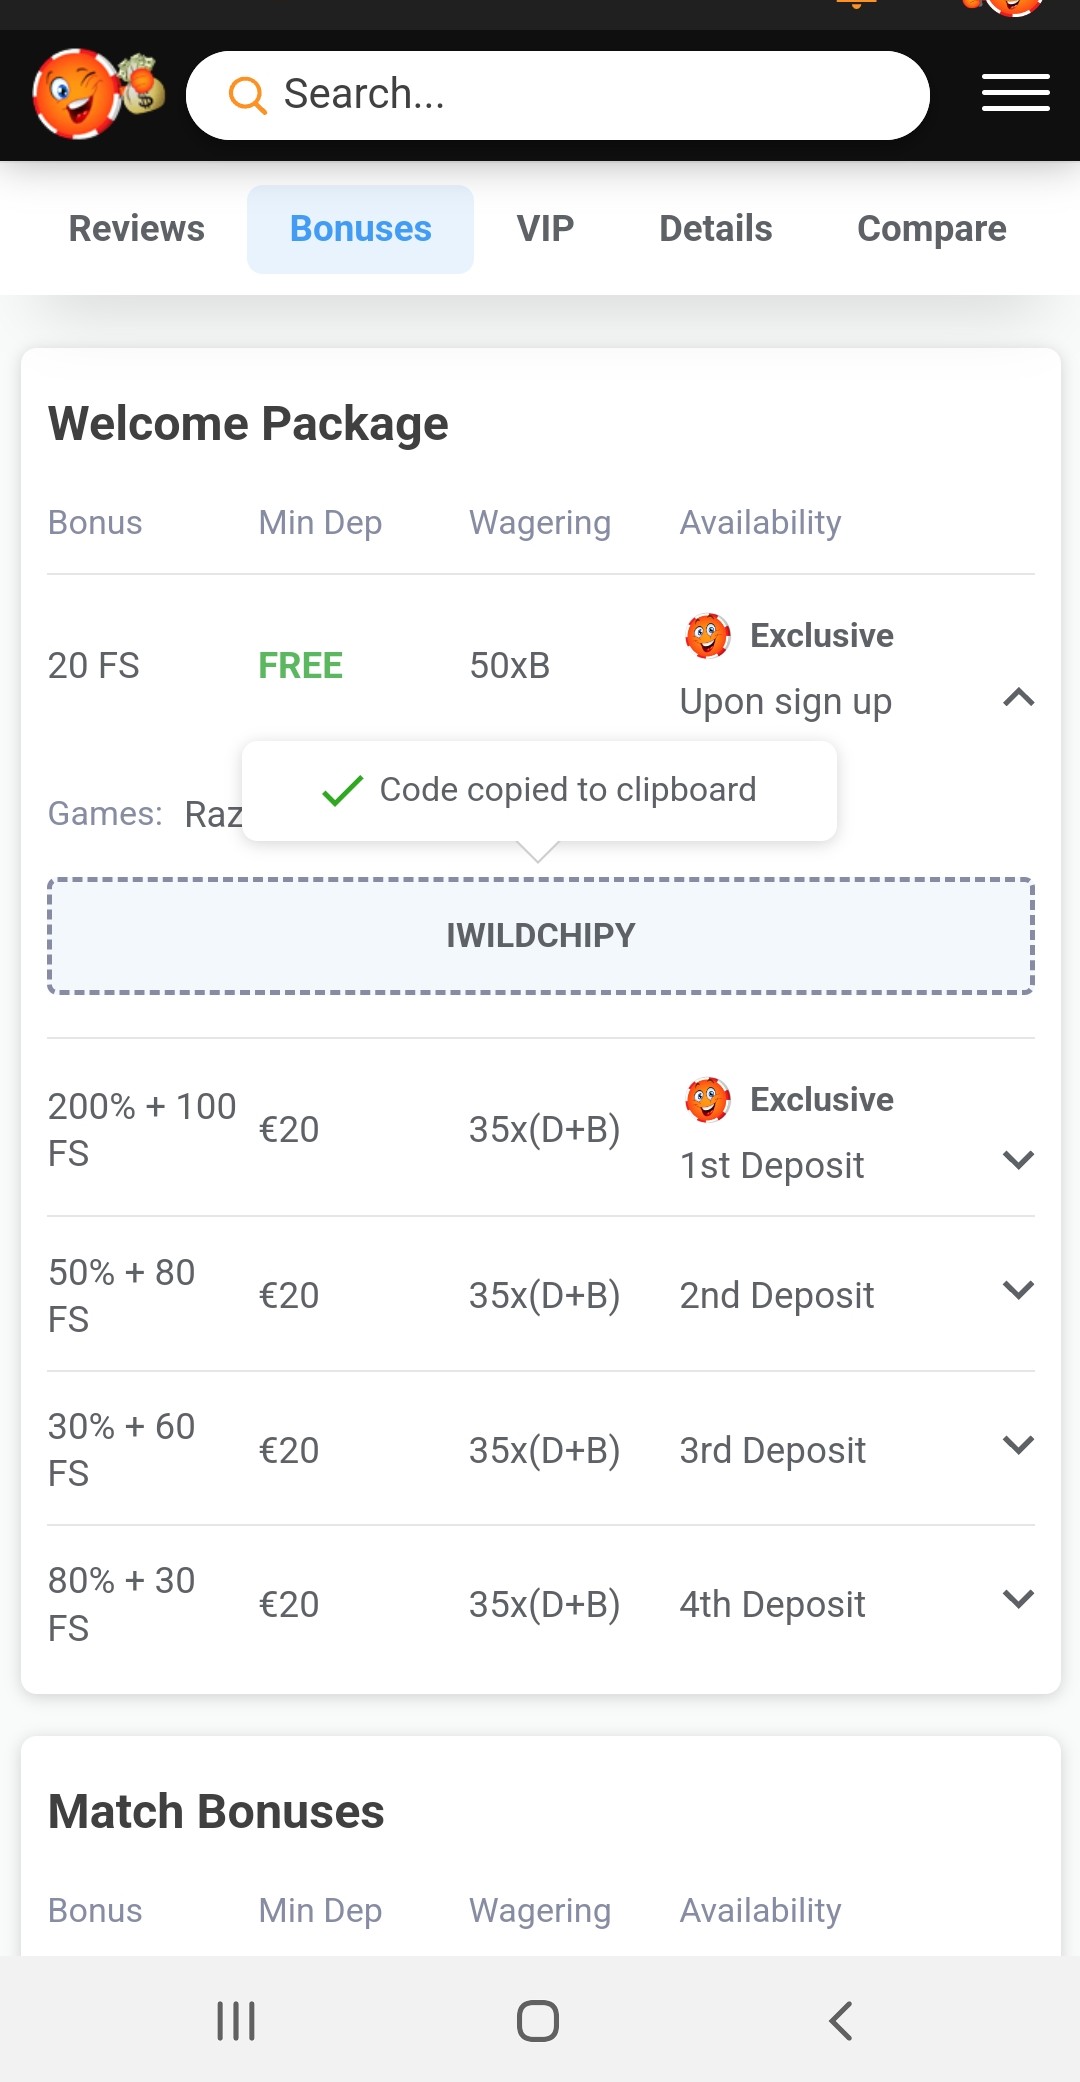Go to the Details tab

pos(716,229)
